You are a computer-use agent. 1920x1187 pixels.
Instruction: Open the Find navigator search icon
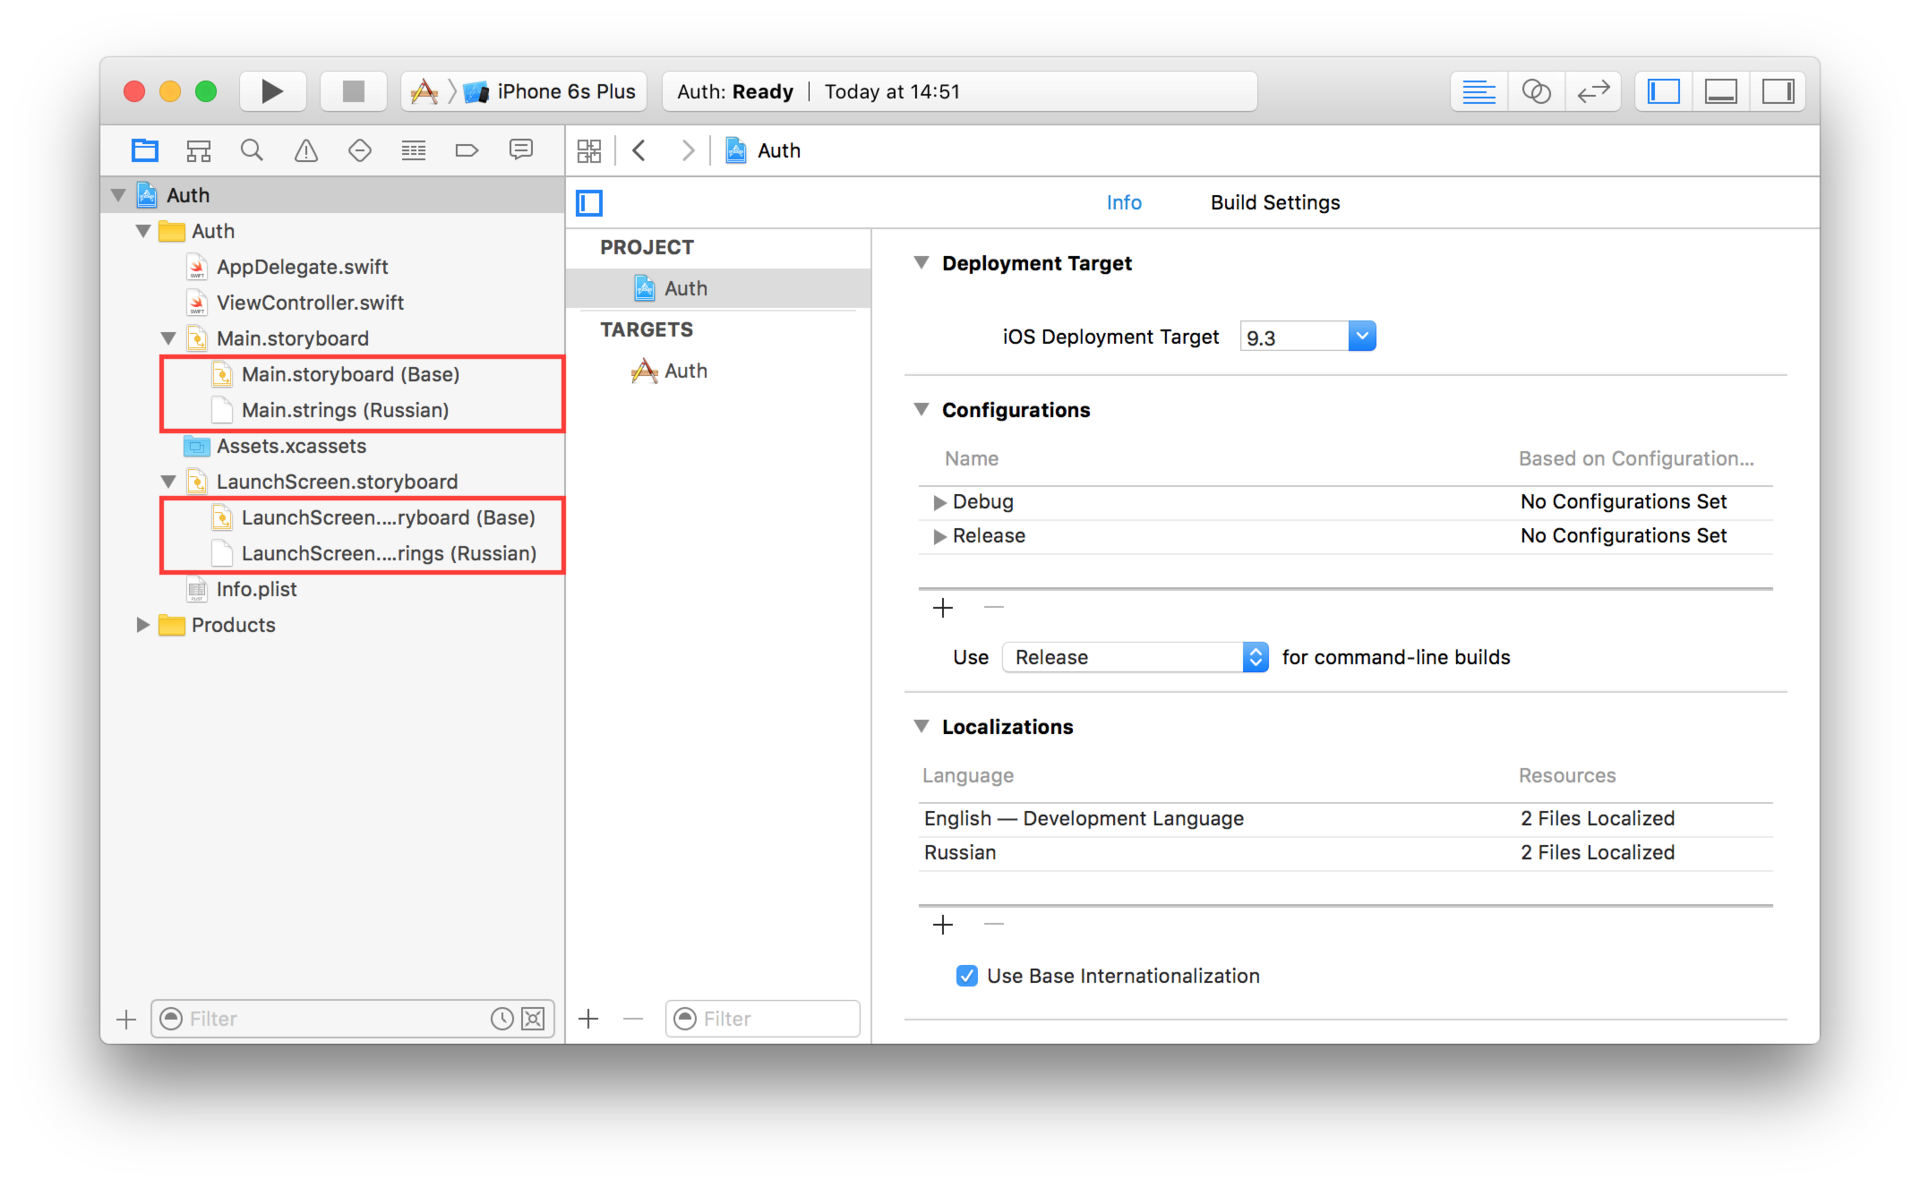click(x=252, y=150)
